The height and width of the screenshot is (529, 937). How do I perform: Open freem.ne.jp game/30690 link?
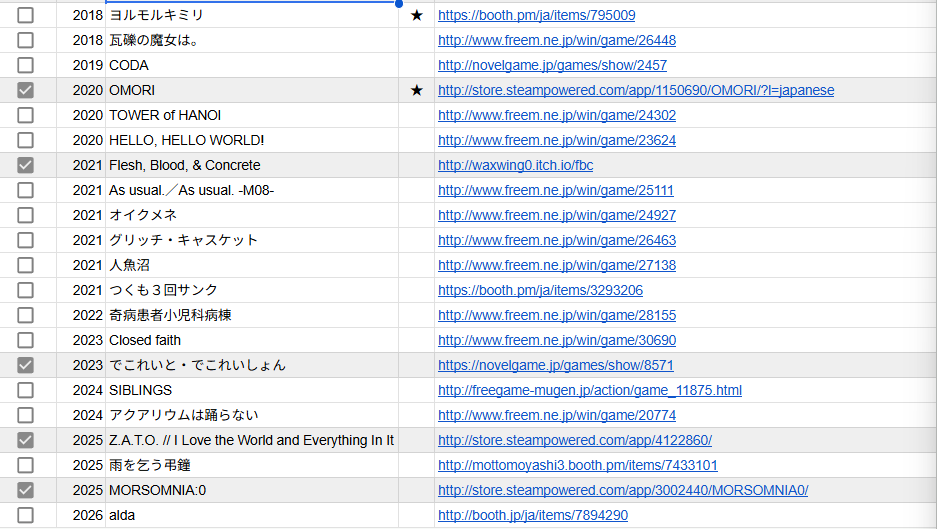pos(557,340)
